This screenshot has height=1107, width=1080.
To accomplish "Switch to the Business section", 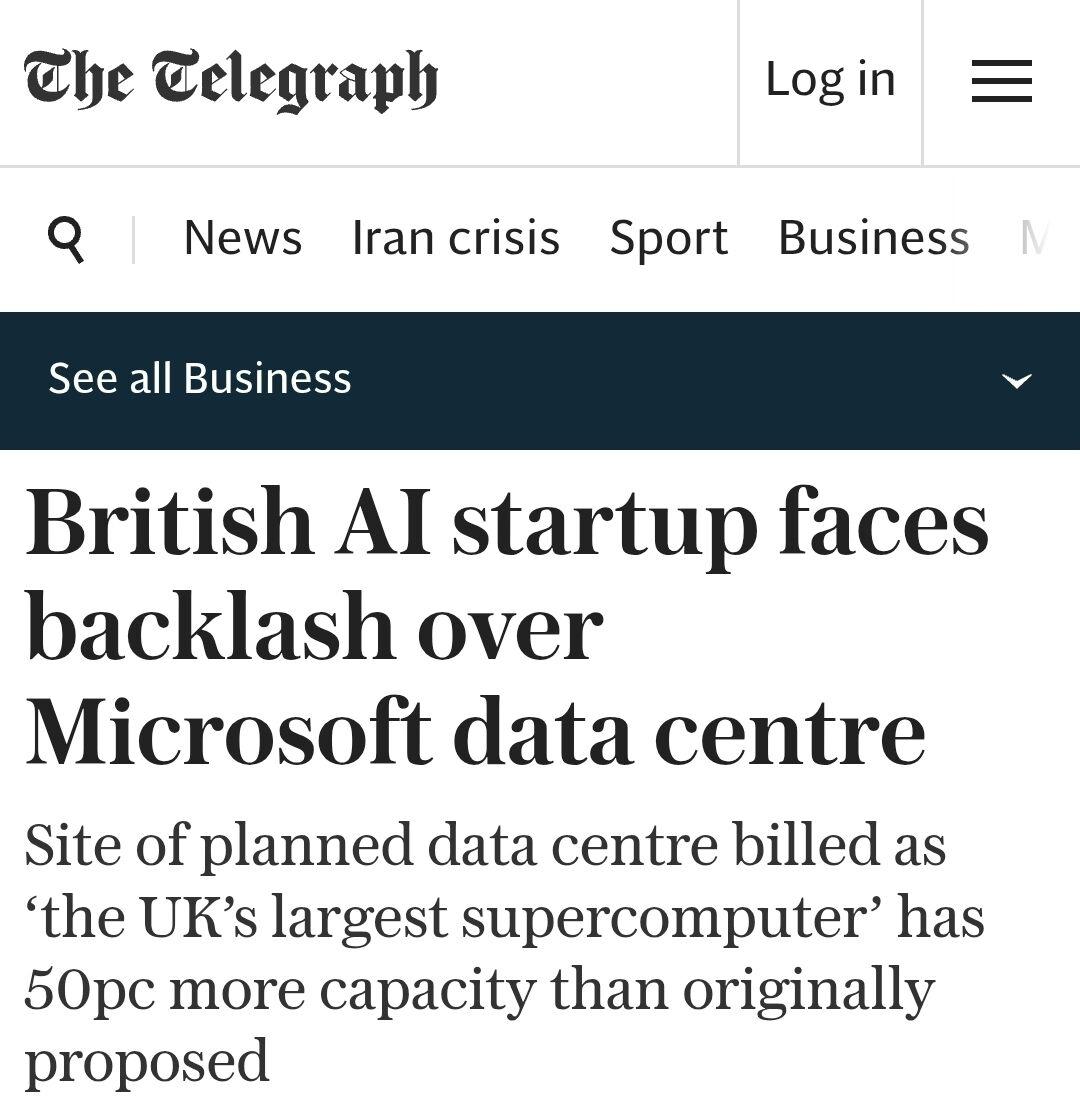I will pyautogui.click(x=873, y=238).
